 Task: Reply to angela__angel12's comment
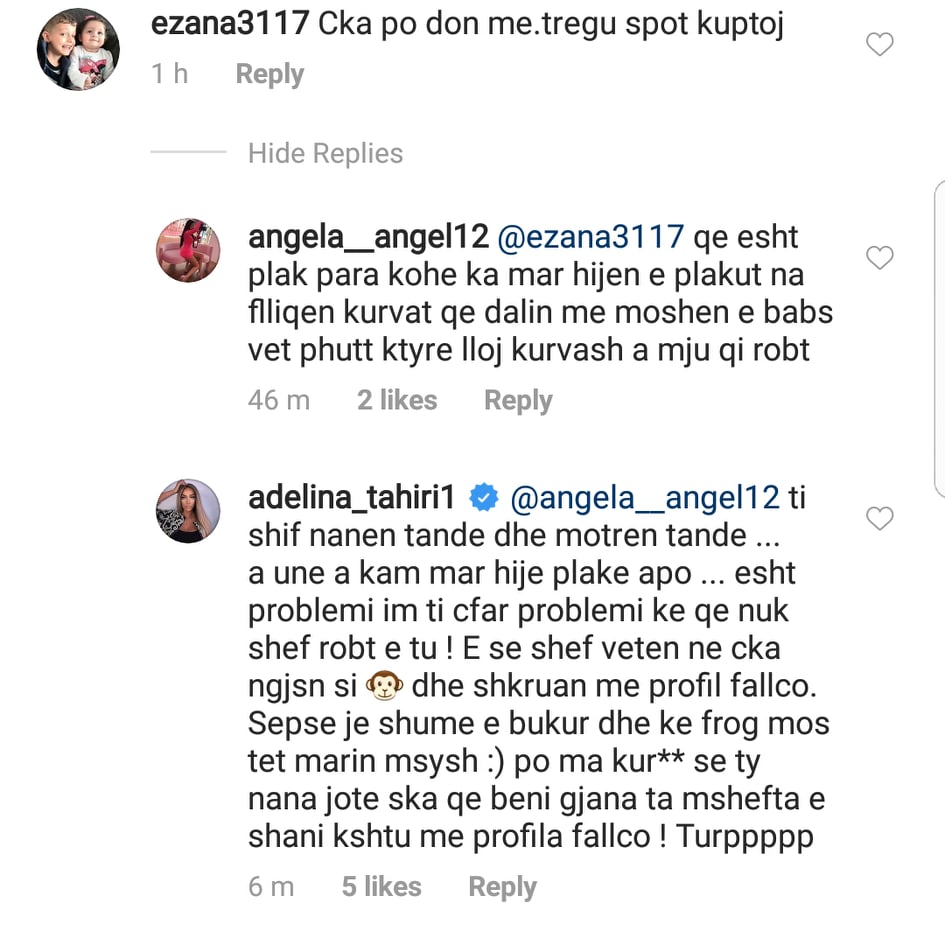pyautogui.click(x=518, y=401)
